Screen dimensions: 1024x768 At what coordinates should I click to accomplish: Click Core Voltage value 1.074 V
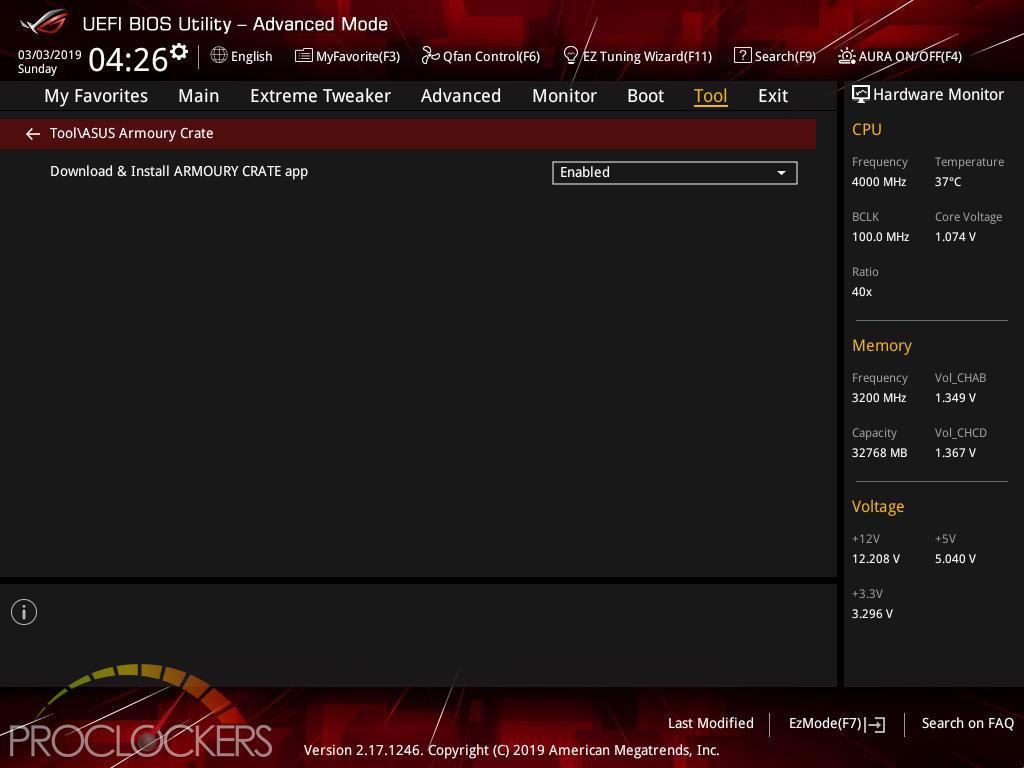tap(955, 236)
